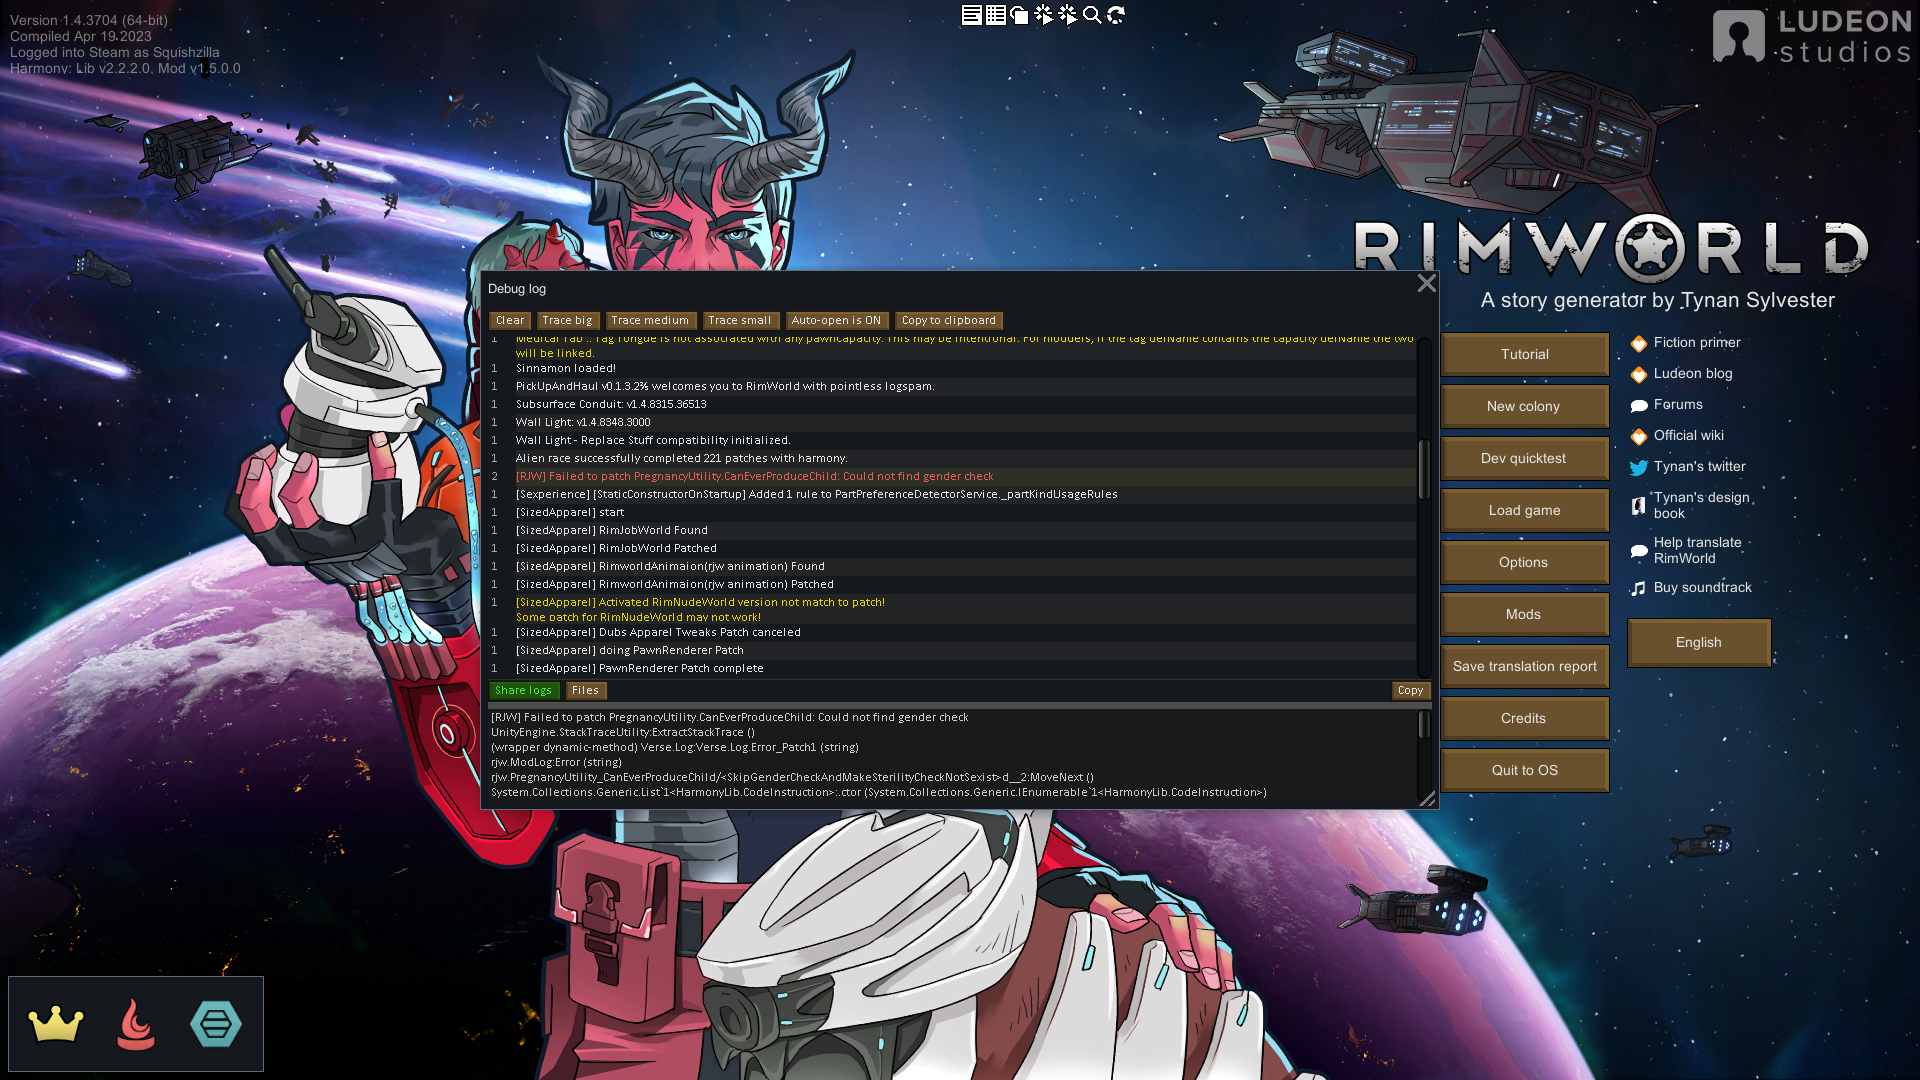Viewport: 1920px width, 1080px height.
Task: Click Quit to OS
Action: 1525,771
